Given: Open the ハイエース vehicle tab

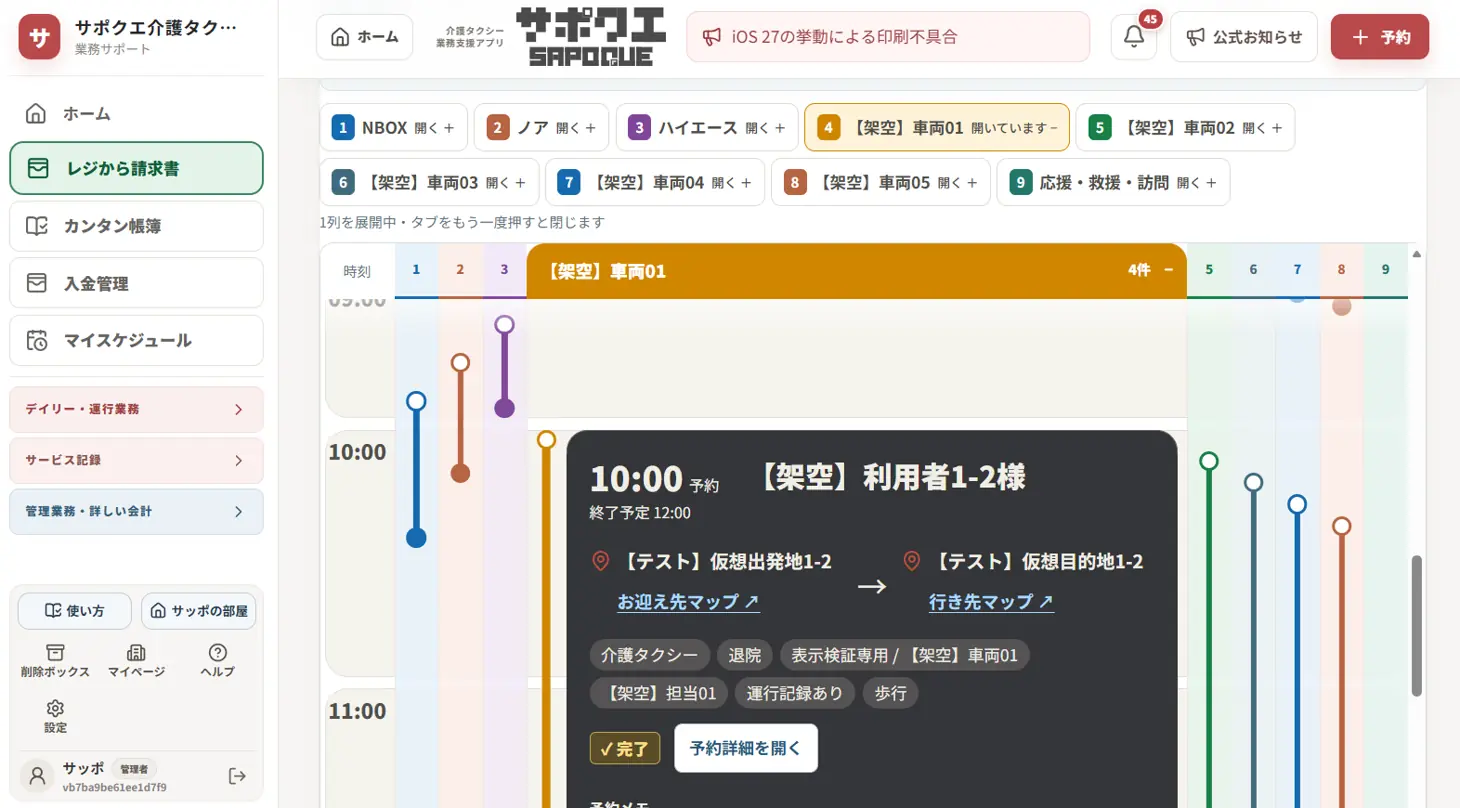Looking at the screenshot, I should (707, 127).
